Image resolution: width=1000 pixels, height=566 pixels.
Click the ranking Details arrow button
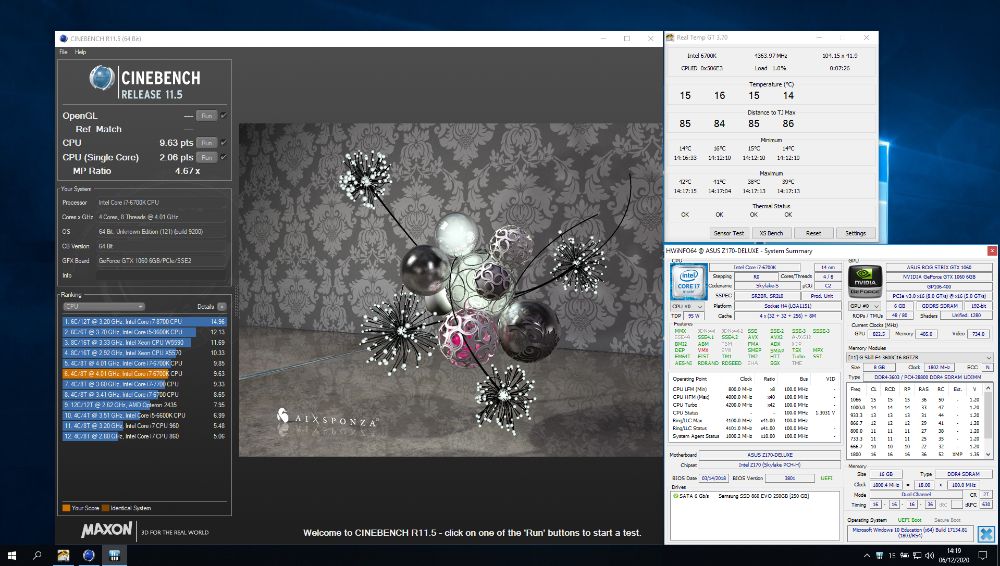221,307
